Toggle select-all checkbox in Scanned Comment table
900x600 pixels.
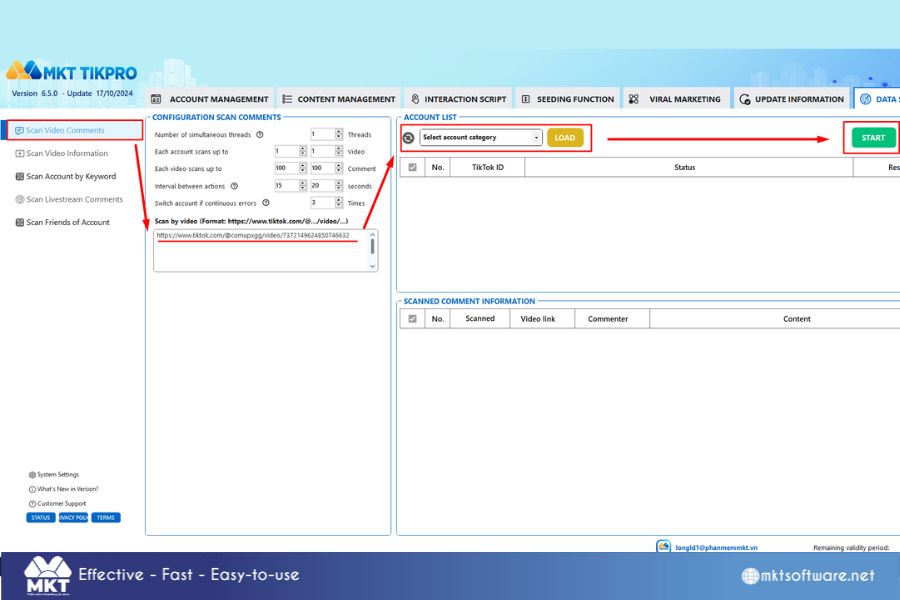point(412,319)
